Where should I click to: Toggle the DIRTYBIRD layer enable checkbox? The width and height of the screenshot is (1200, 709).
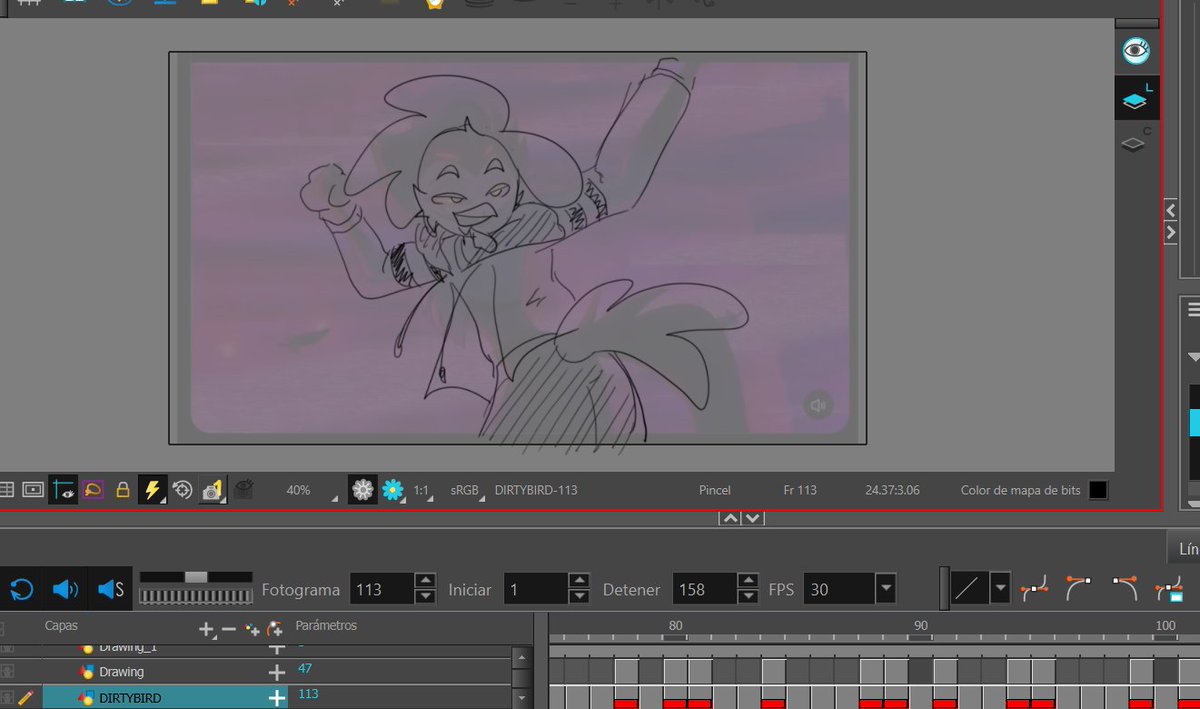[x=7, y=698]
